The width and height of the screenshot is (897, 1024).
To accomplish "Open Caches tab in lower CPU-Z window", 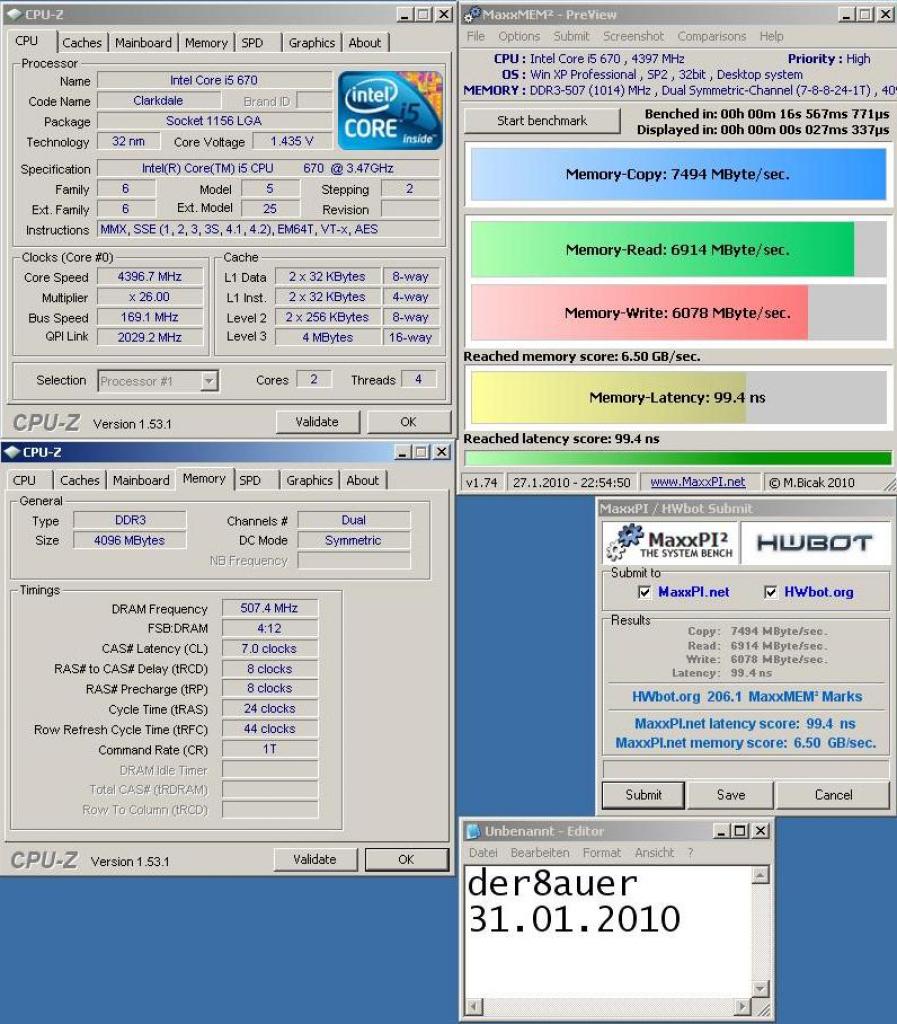I will click(x=80, y=481).
